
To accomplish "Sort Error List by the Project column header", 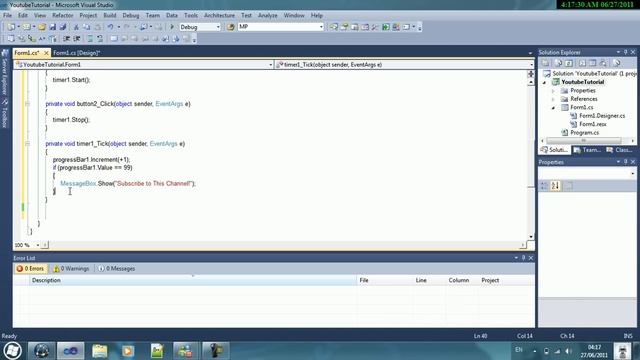I will pyautogui.click(x=507, y=280).
